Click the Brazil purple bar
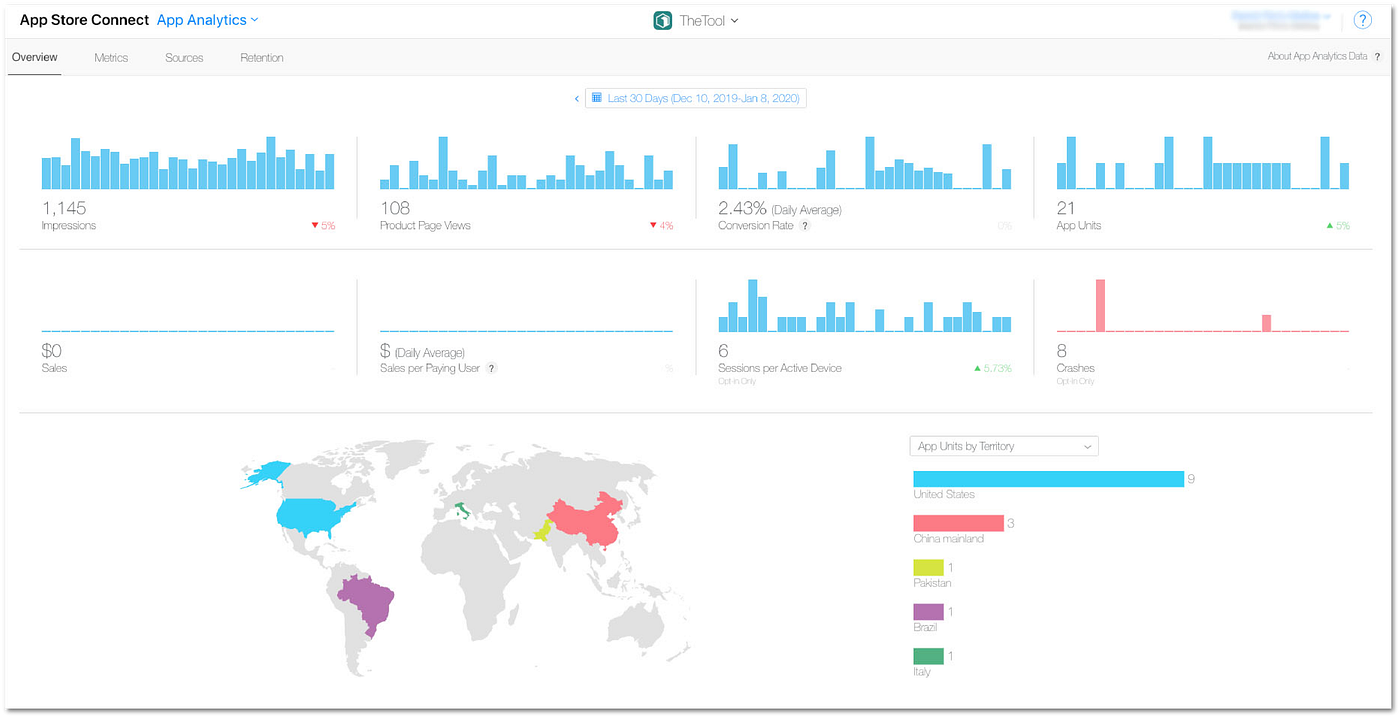The width and height of the screenshot is (1400, 718). coord(928,612)
